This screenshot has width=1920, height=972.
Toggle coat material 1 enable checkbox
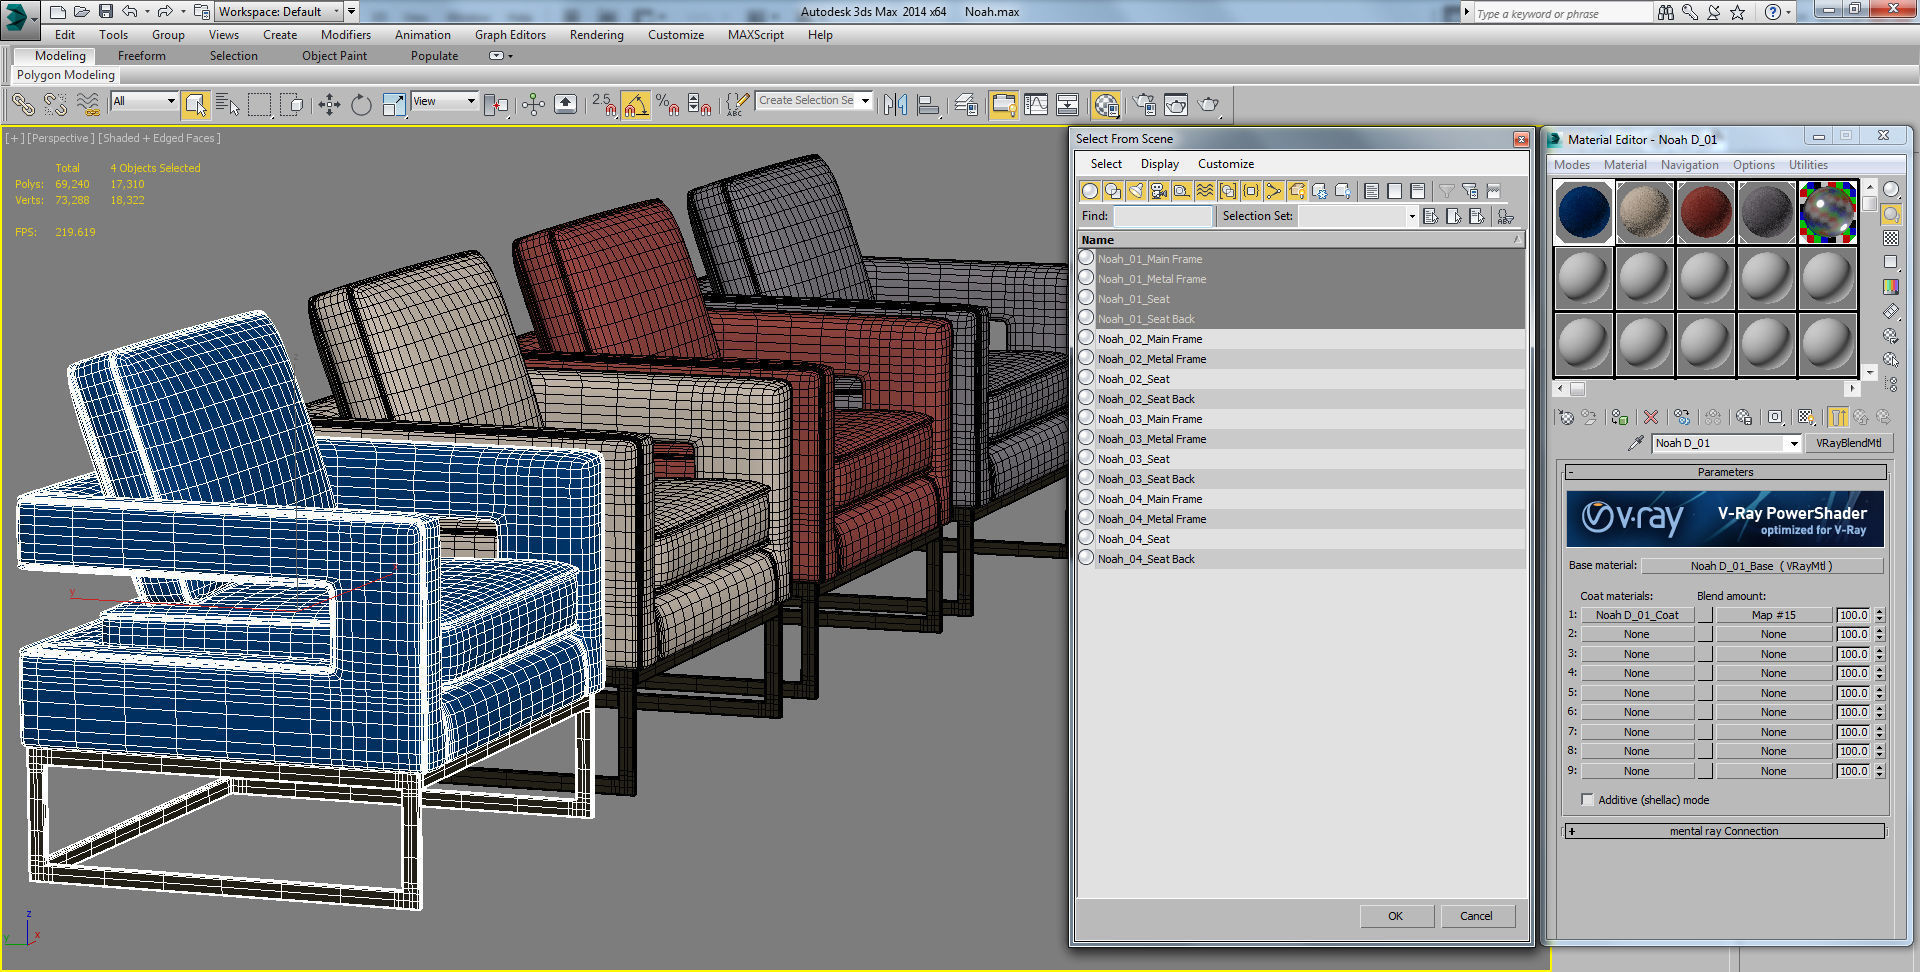point(1705,615)
